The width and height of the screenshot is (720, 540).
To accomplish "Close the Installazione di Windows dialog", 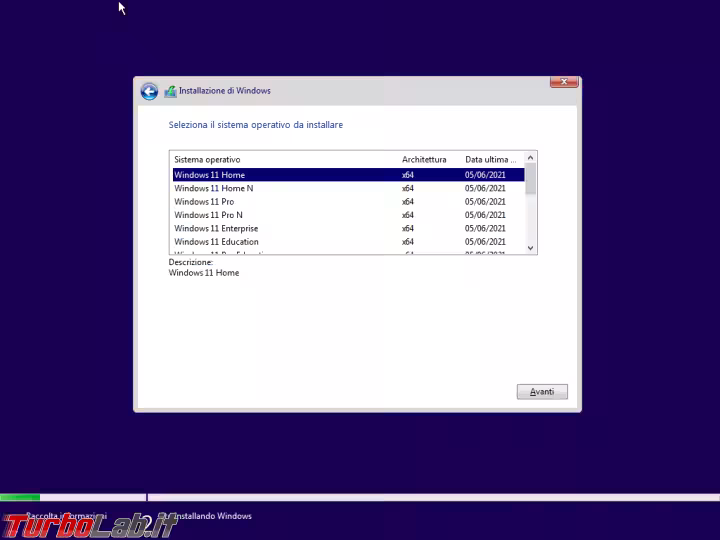I will click(565, 81).
